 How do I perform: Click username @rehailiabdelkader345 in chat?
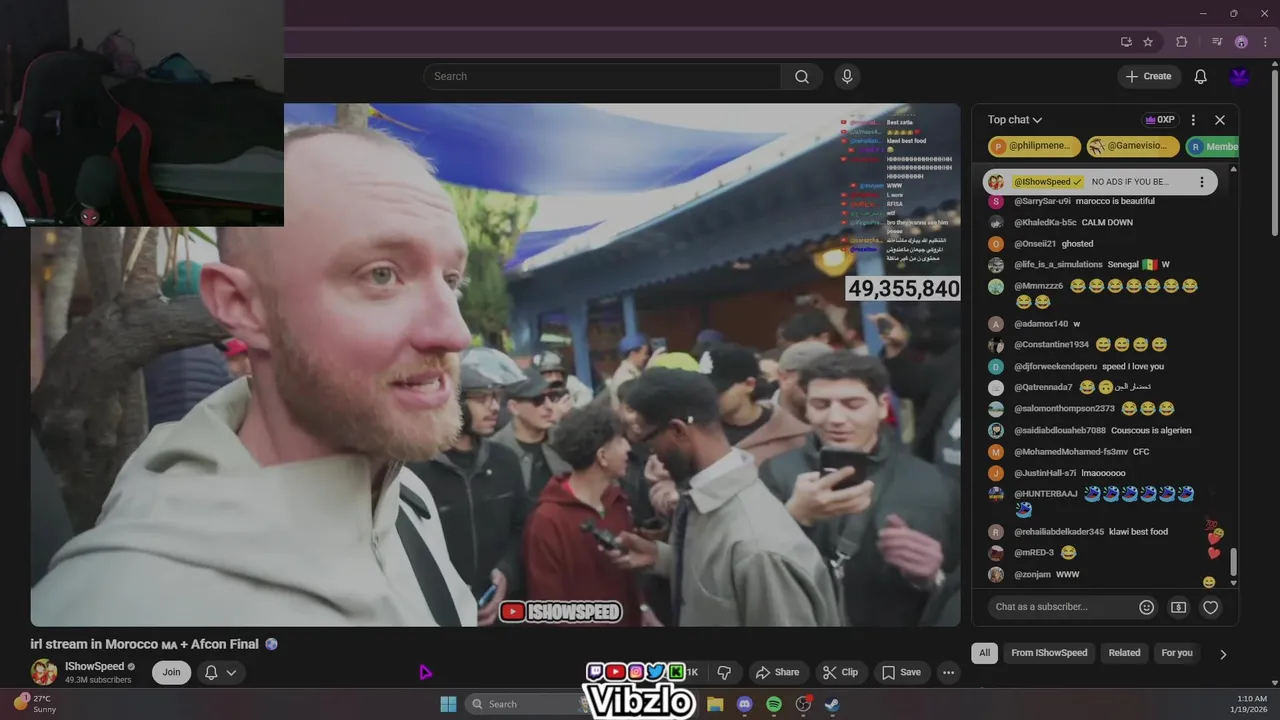coord(1059,532)
